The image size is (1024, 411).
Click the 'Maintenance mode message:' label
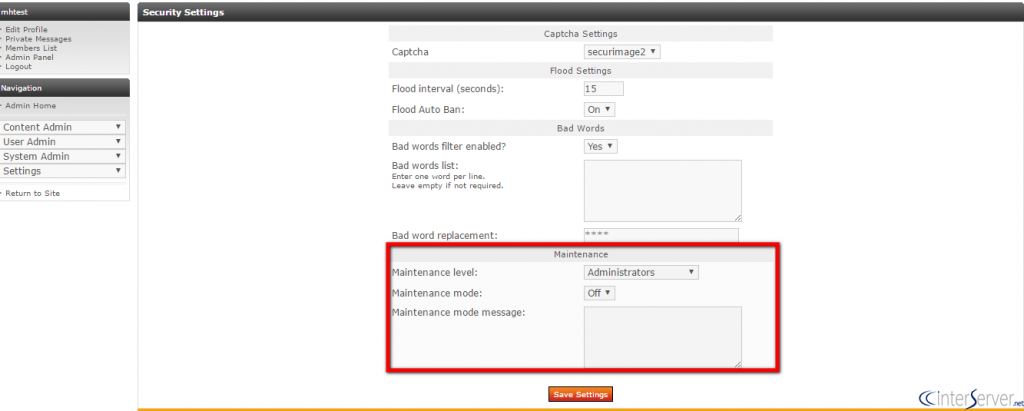(458, 312)
